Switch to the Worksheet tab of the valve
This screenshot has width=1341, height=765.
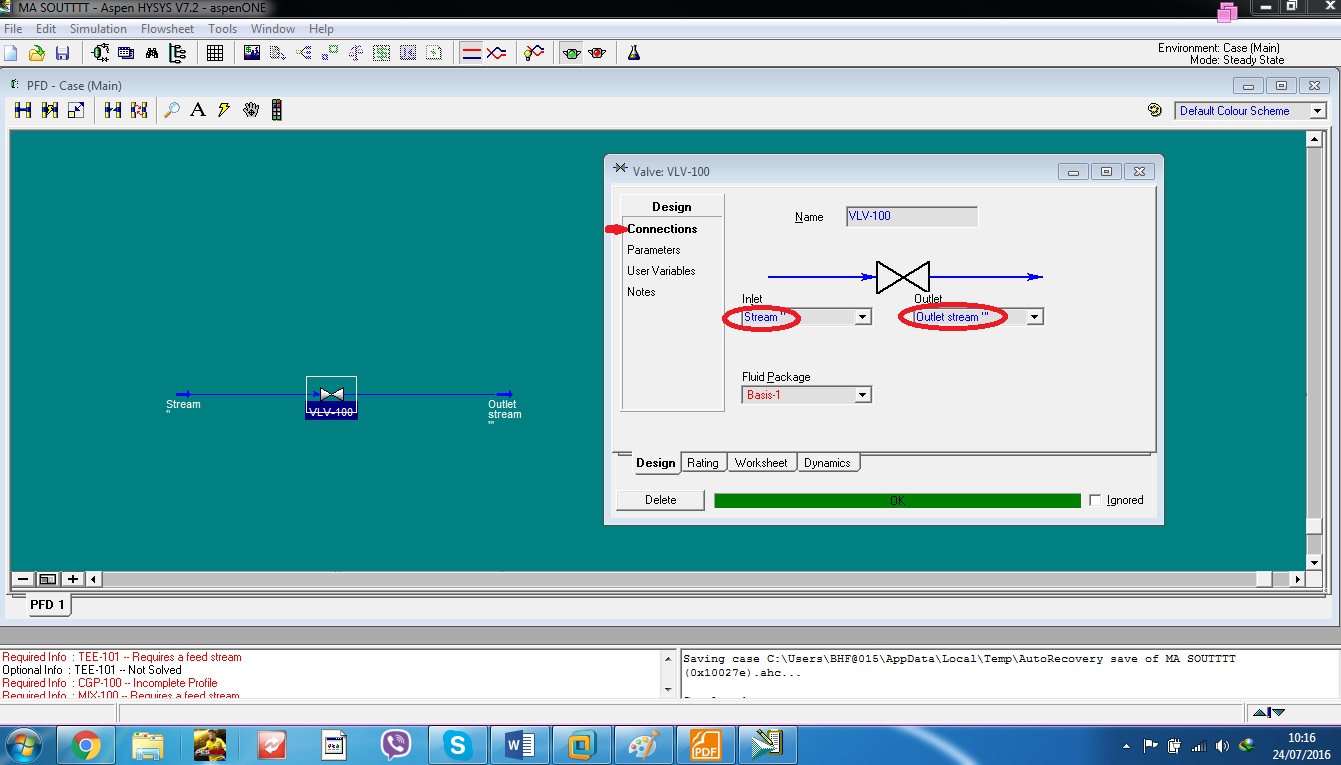click(762, 462)
